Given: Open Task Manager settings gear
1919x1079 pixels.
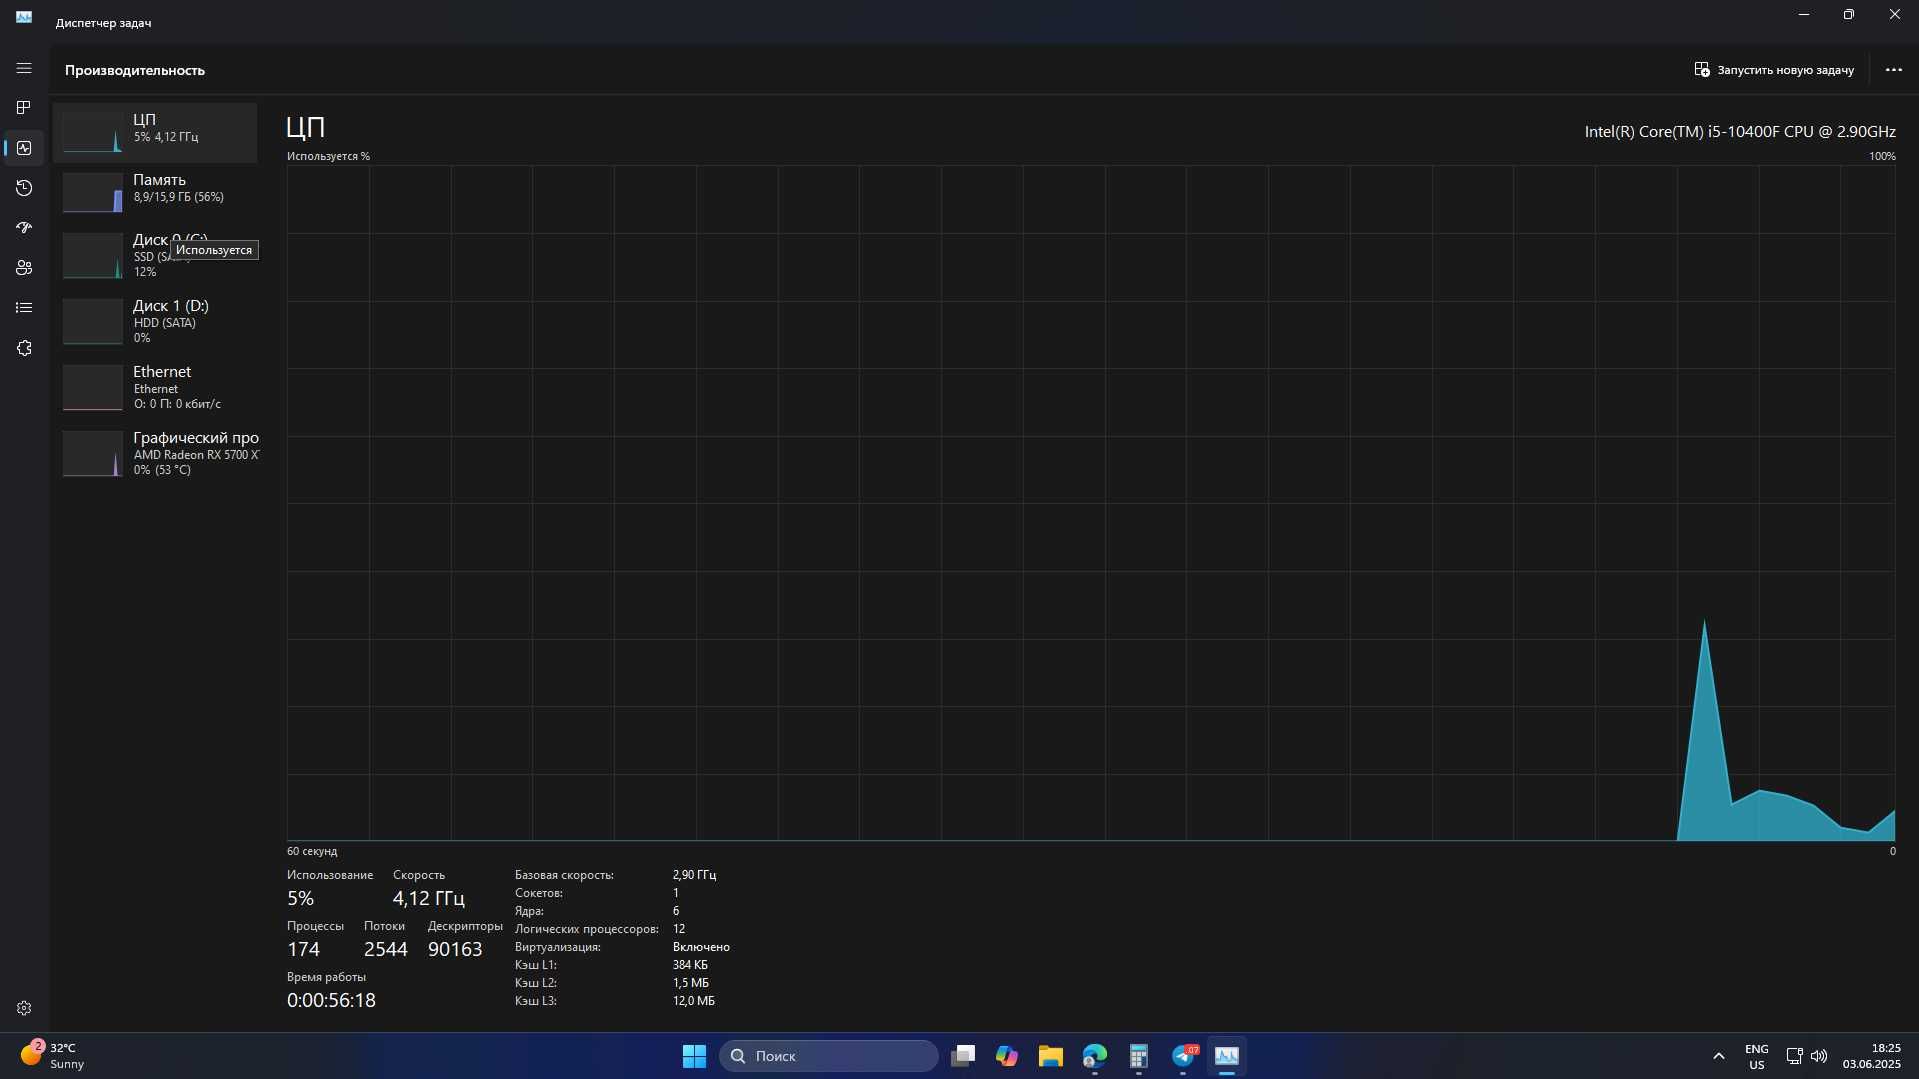Looking at the screenshot, I should [x=24, y=1008].
